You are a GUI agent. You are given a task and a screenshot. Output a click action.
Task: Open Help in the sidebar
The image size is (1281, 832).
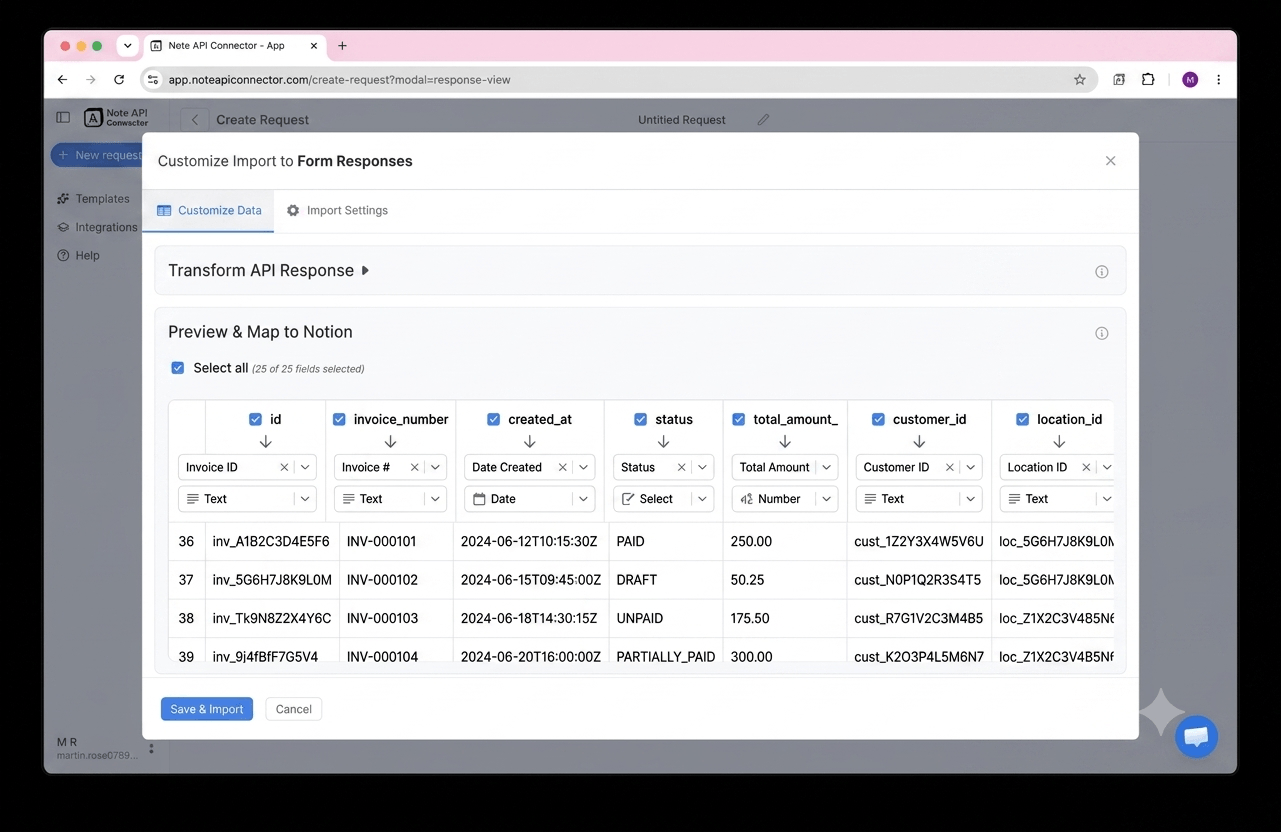[79, 255]
